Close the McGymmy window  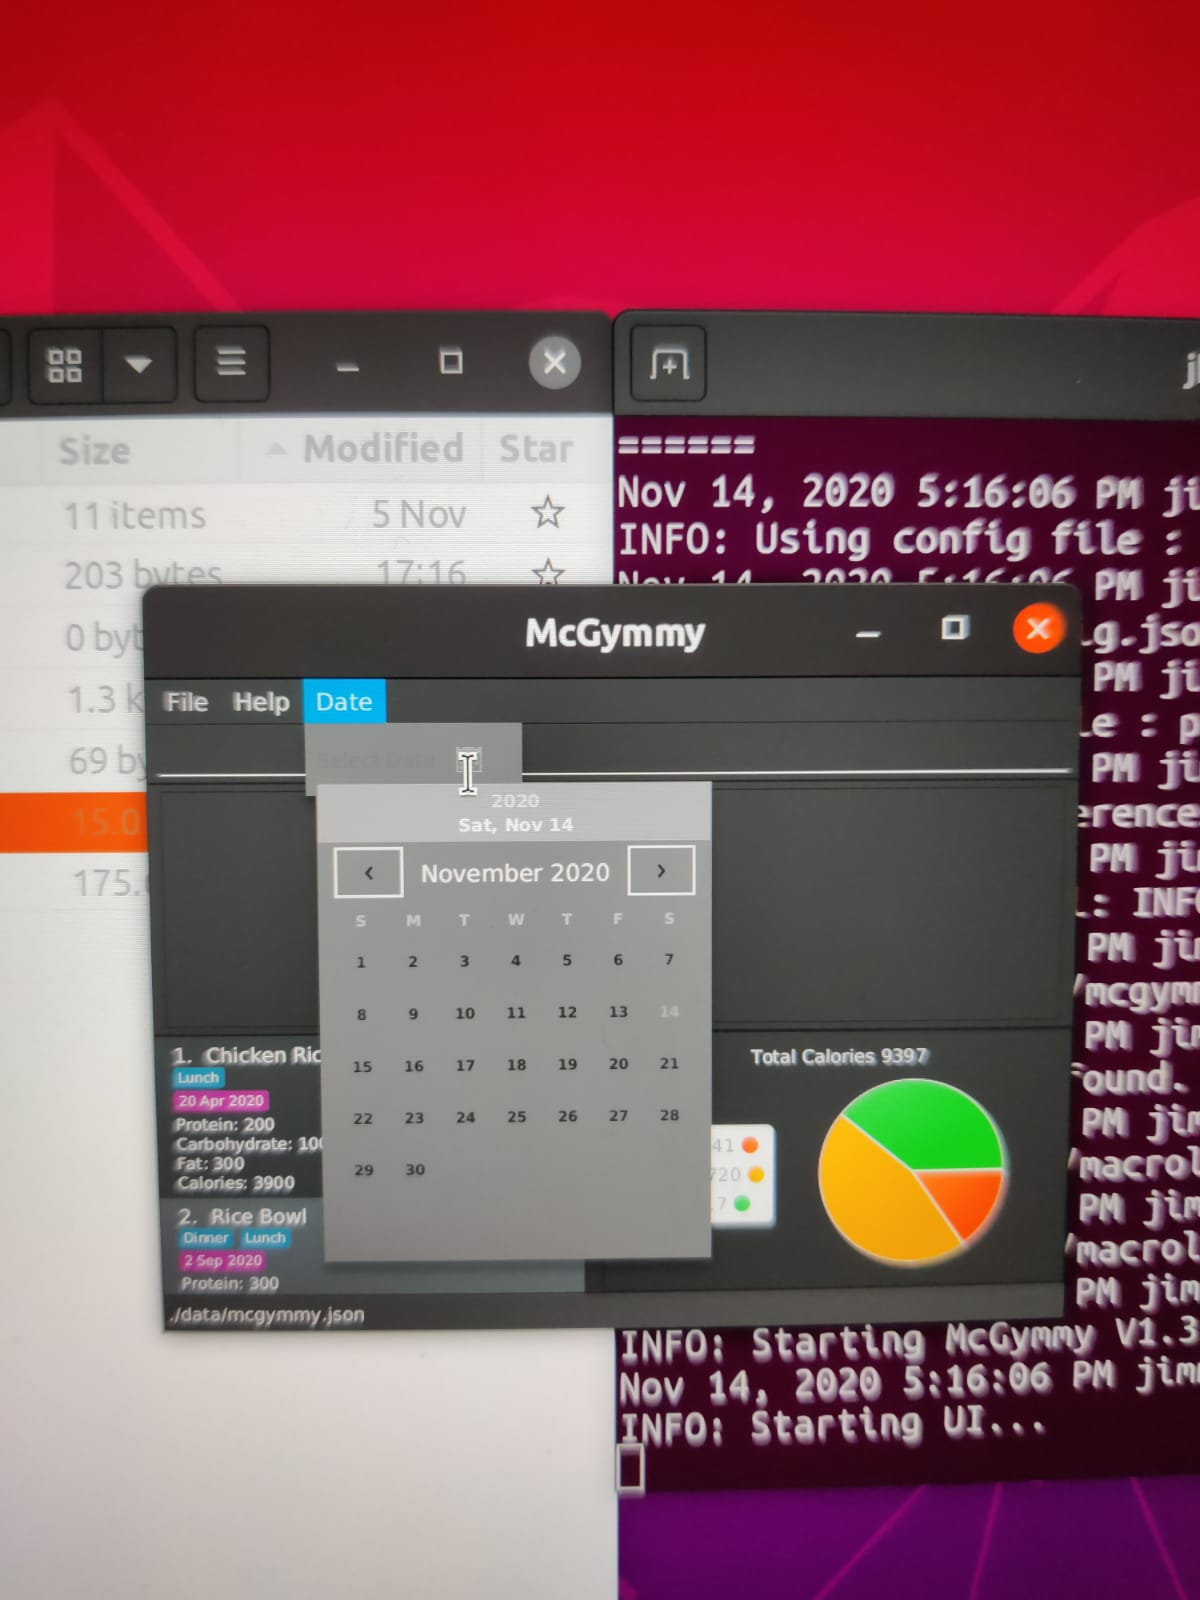pyautogui.click(x=1038, y=629)
